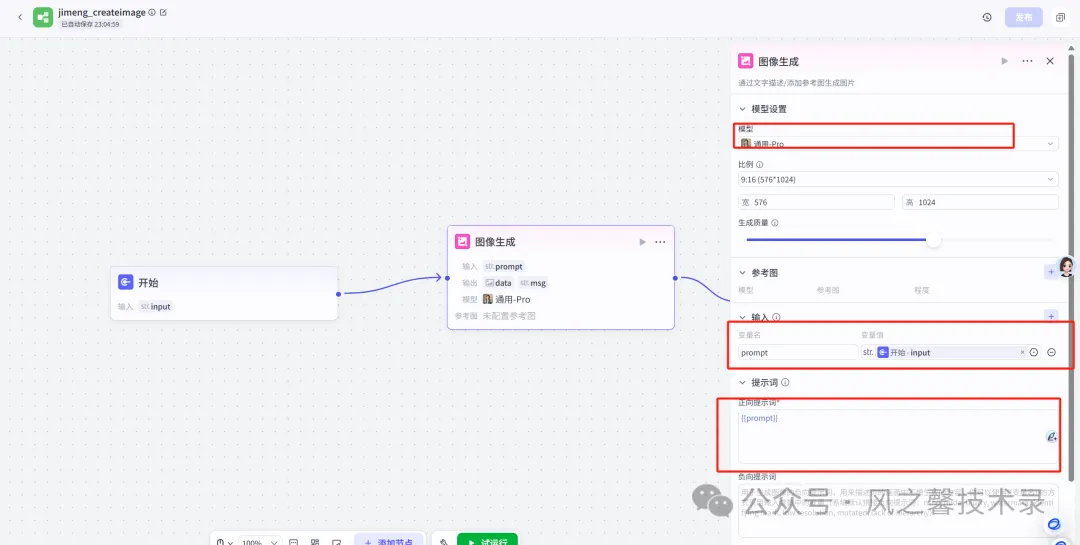This screenshot has width=1080, height=545.
Task: Open the mouse interaction mode dropdown
Action: tap(225, 543)
